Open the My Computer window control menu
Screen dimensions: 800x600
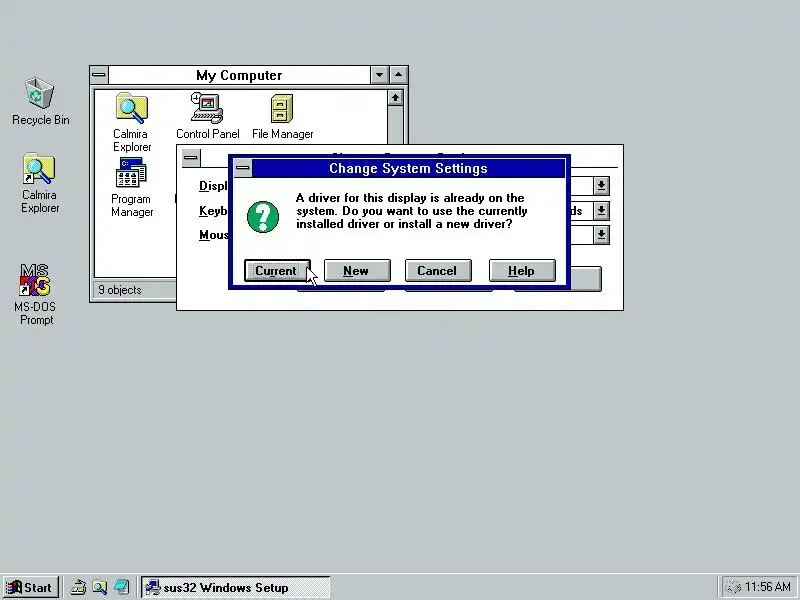tap(99, 75)
